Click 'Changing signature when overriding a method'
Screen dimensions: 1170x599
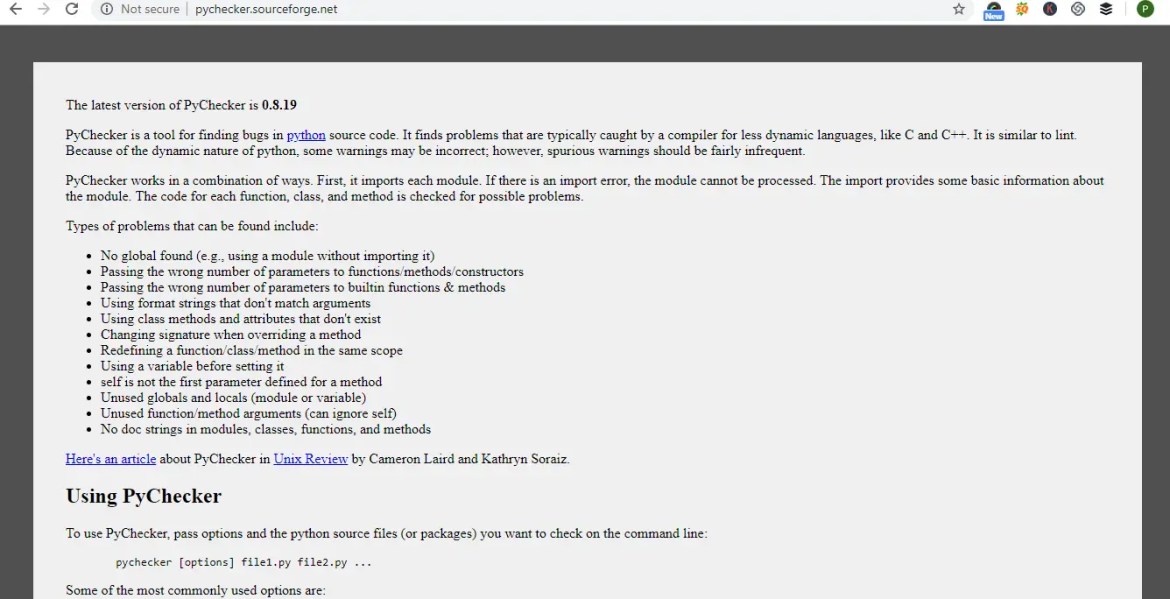231,334
